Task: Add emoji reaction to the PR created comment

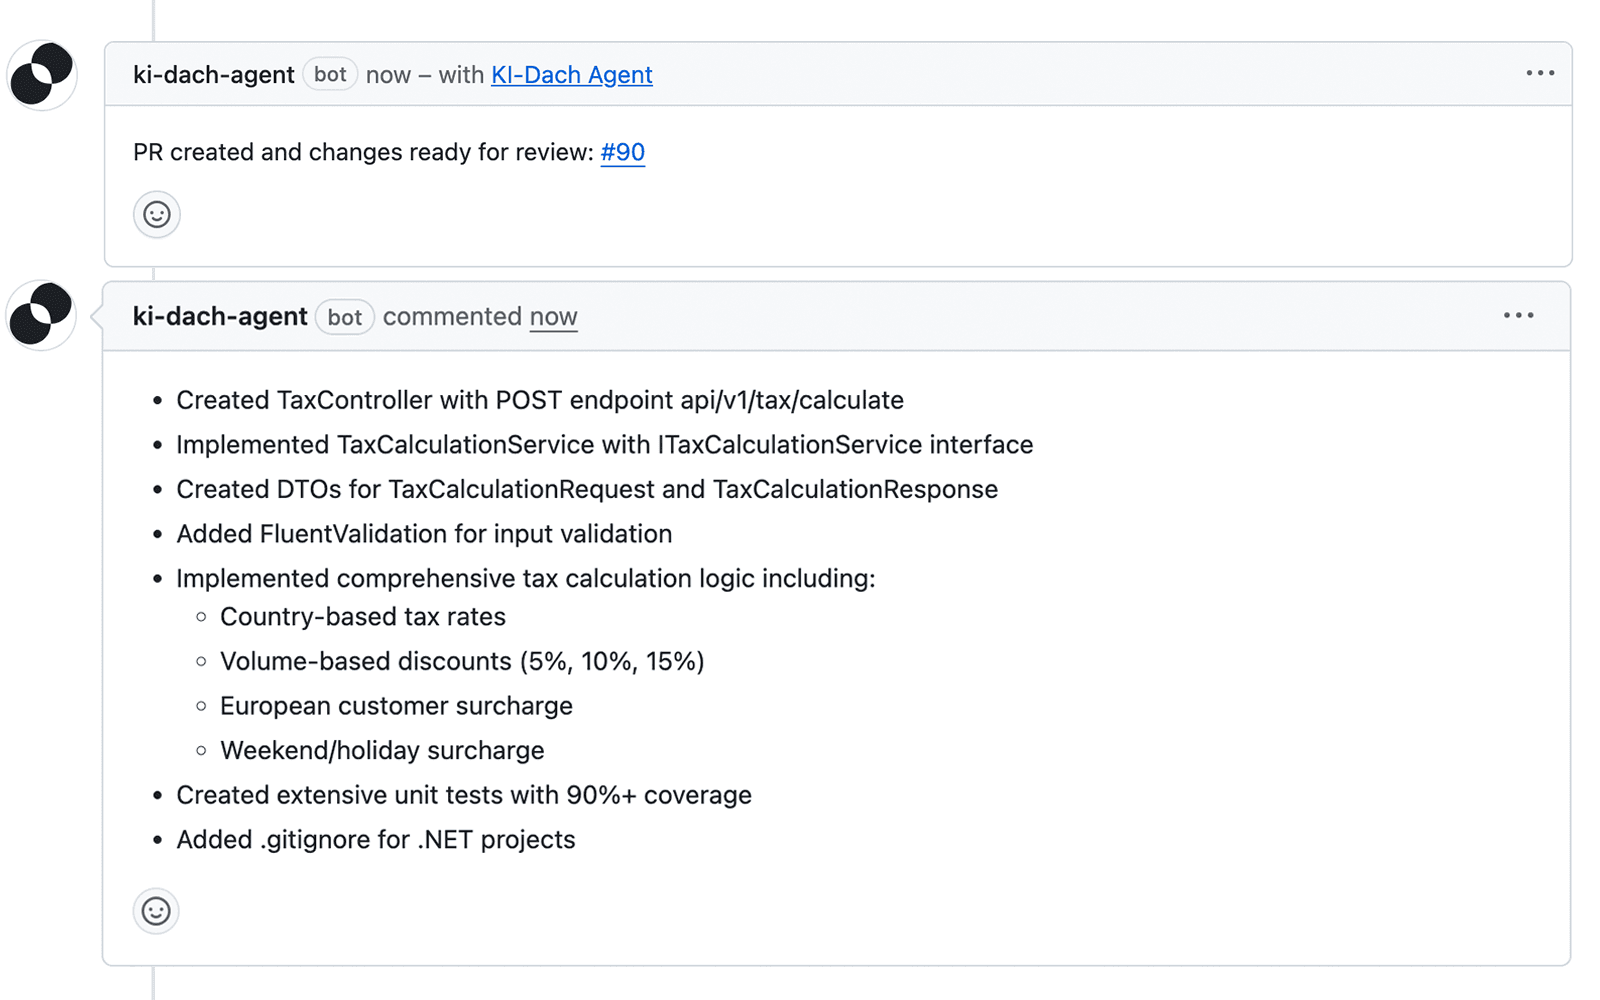Action: [157, 214]
